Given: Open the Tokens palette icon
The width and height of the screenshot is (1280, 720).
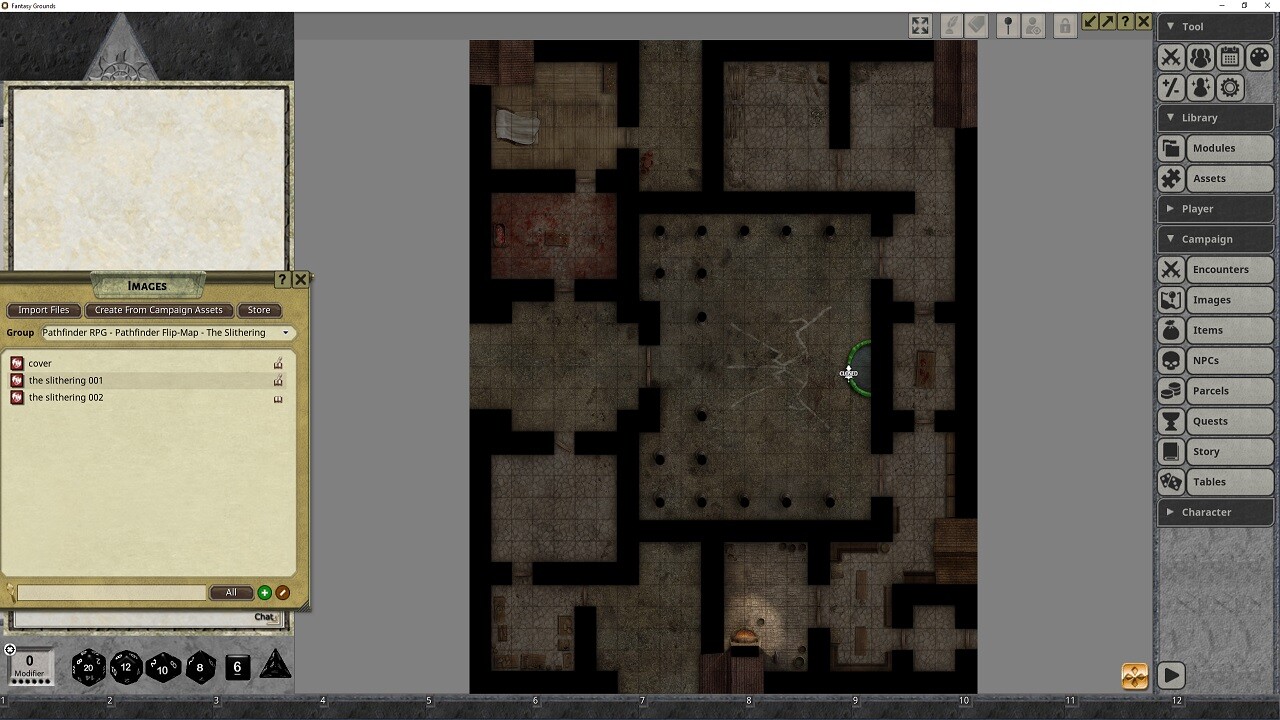Looking at the screenshot, I should coord(1258,57).
